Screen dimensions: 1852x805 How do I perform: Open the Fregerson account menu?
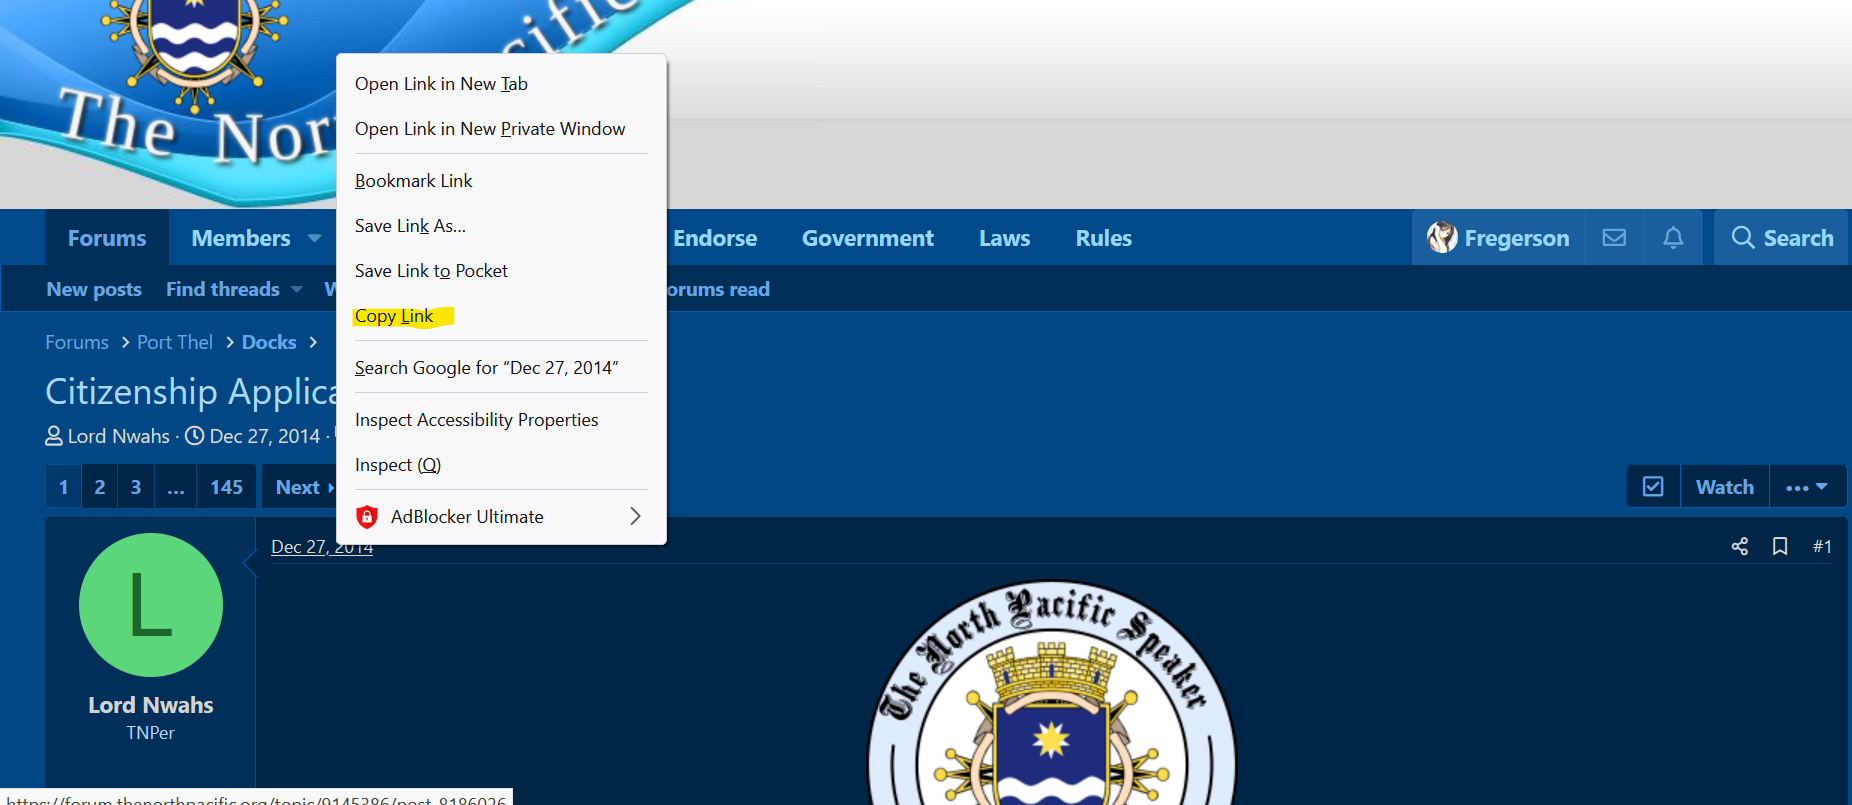pos(1498,238)
